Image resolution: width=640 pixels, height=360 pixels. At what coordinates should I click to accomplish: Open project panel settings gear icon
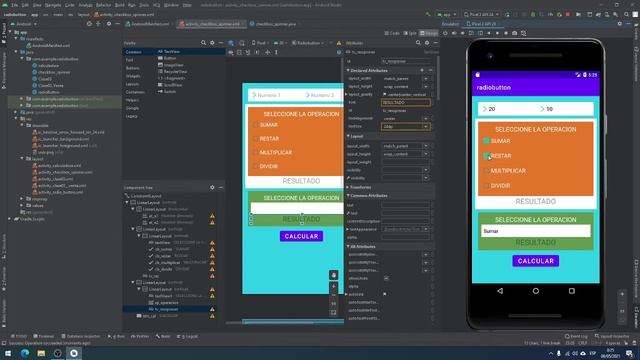tap(109, 24)
